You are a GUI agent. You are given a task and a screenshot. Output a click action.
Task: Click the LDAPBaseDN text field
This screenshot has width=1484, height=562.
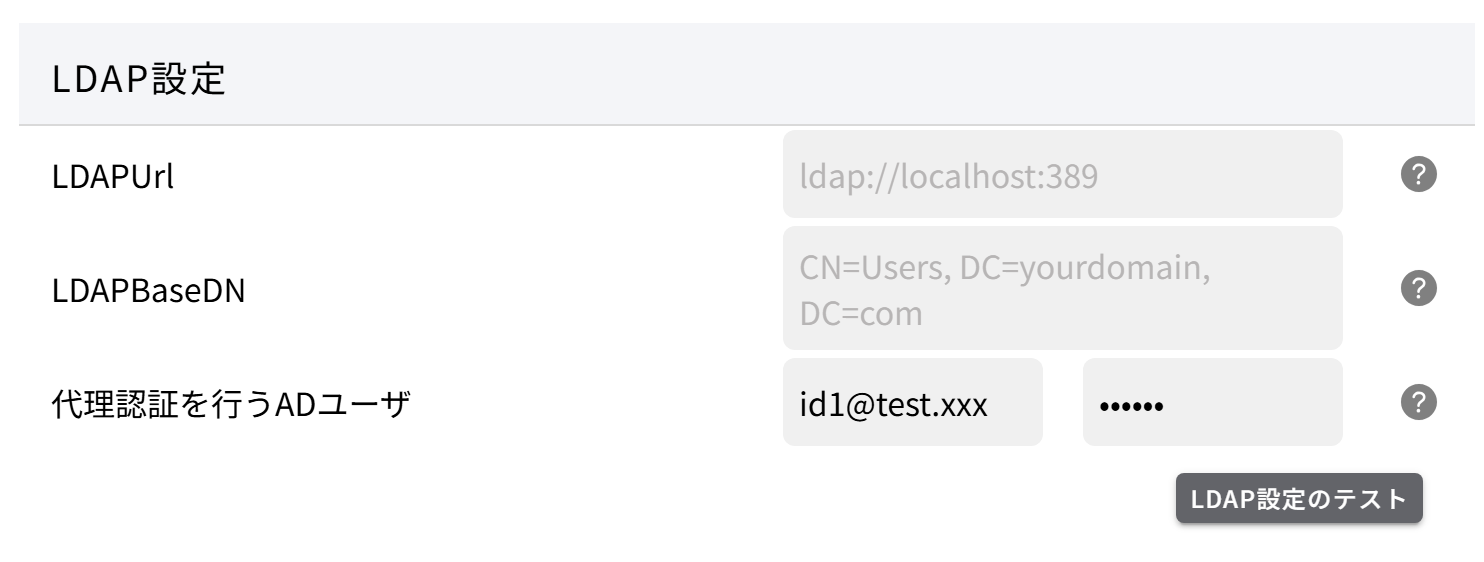click(x=1062, y=288)
